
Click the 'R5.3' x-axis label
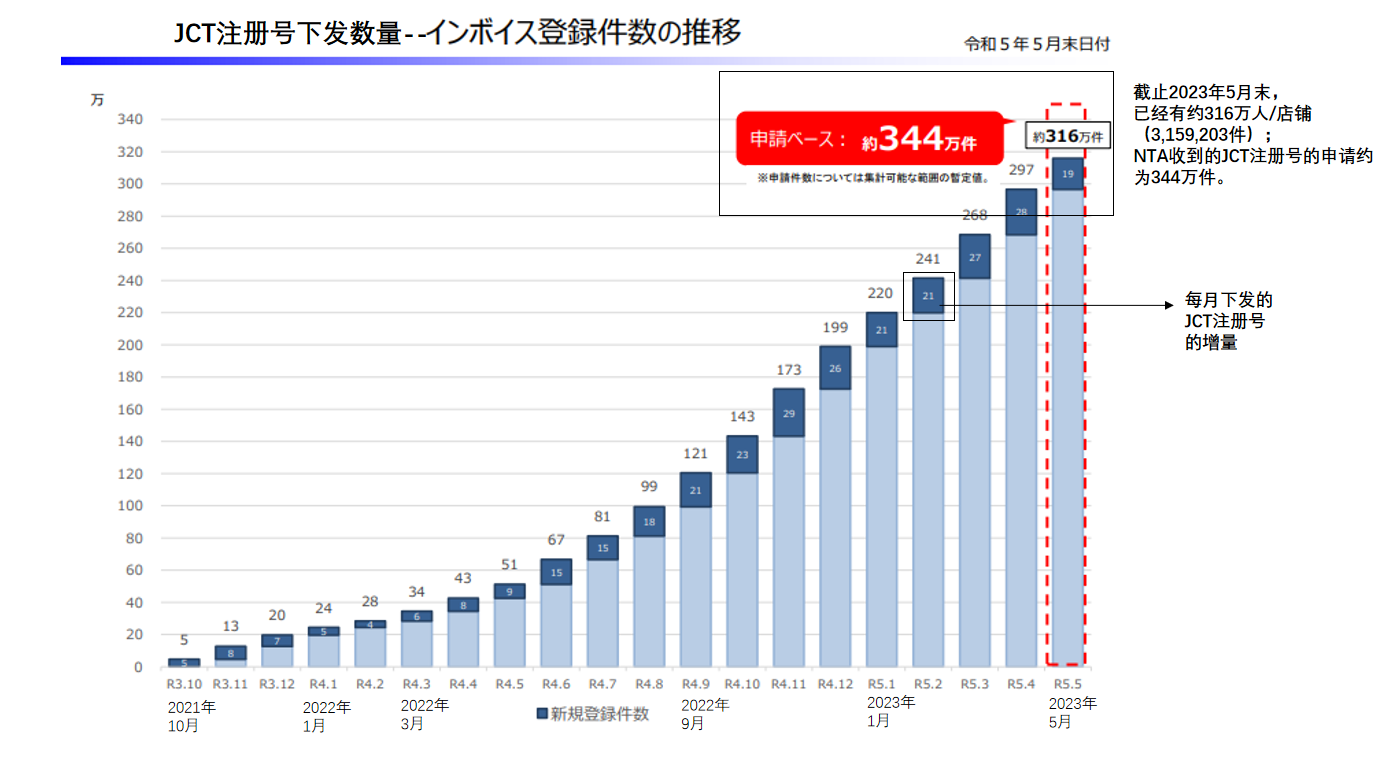pos(975,685)
